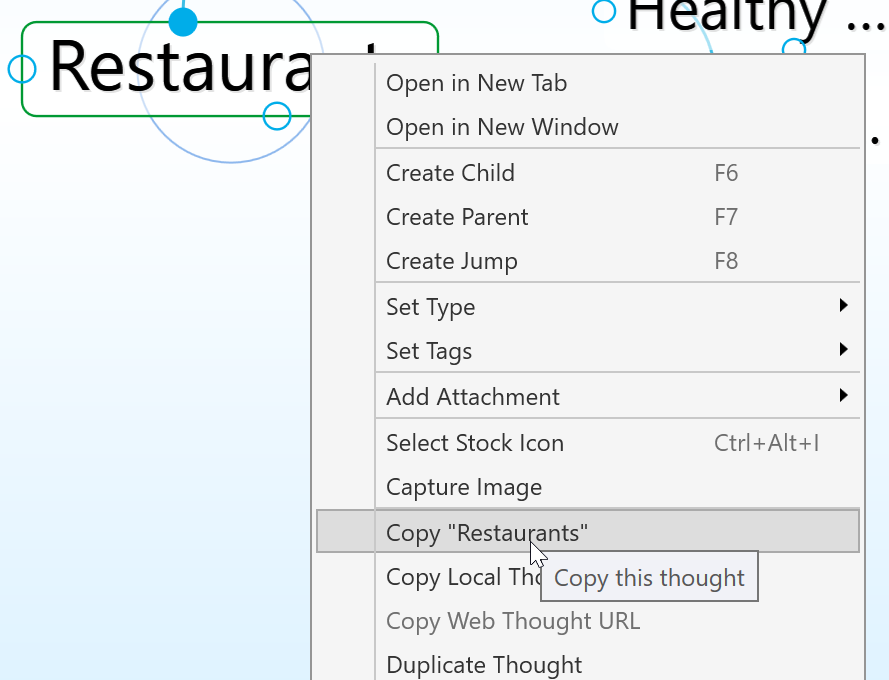
Task: Select Create Jump from the context menu
Action: (x=451, y=261)
